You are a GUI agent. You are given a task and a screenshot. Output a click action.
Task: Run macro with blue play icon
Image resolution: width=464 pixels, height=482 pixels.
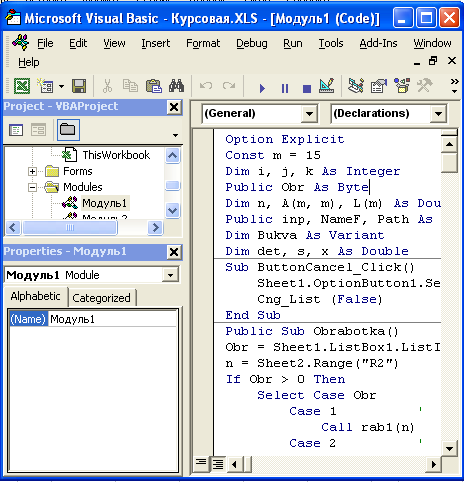262,88
